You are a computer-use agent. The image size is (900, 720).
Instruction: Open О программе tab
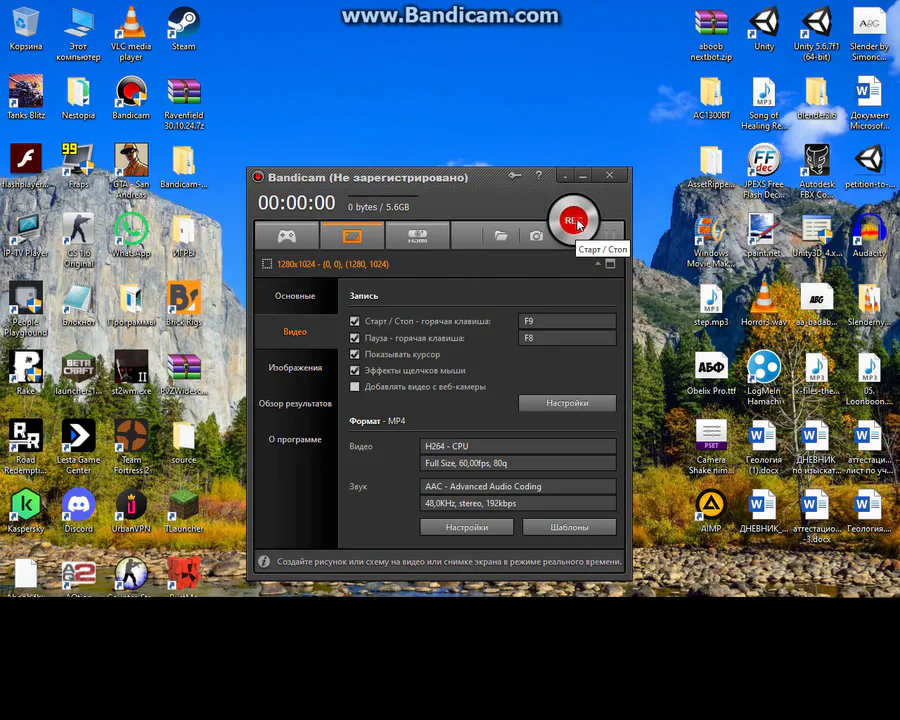coord(295,439)
